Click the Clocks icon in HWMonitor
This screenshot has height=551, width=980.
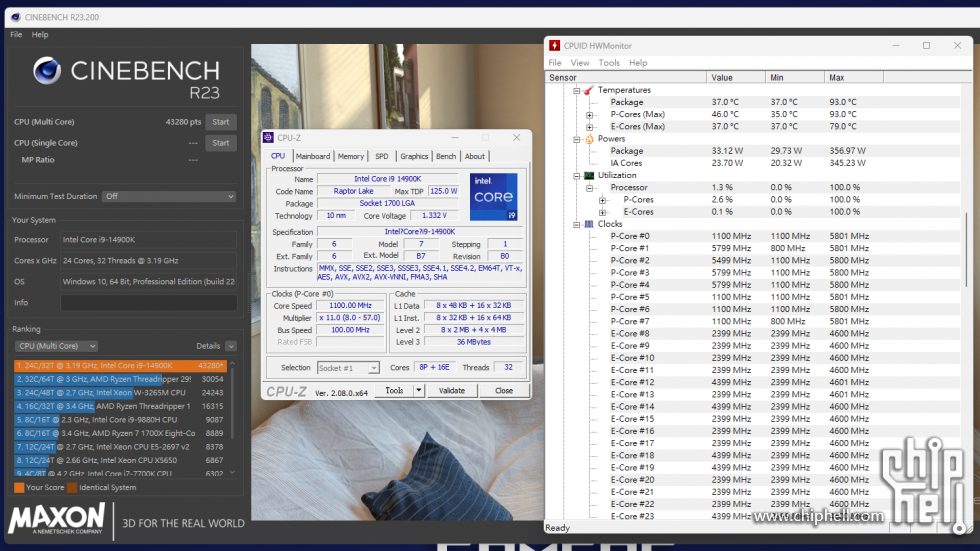pos(589,224)
